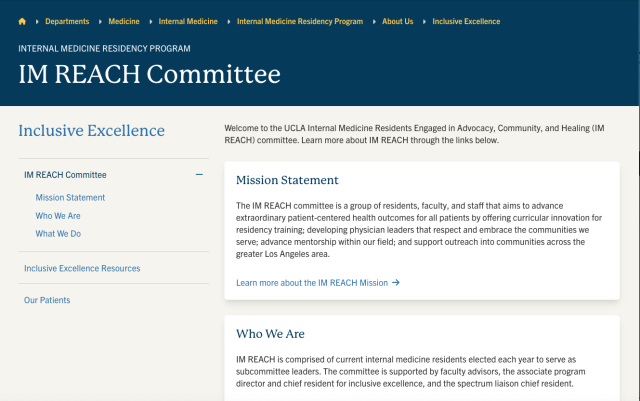640x401 pixels.
Task: Click the paragraph starting 'The IM REACH committee is'
Action: [x=419, y=230]
